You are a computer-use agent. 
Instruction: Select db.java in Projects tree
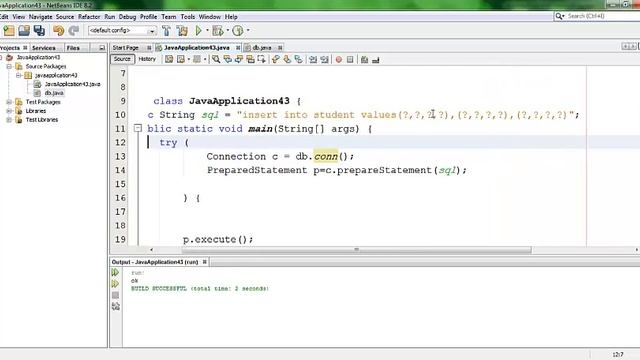(x=54, y=93)
